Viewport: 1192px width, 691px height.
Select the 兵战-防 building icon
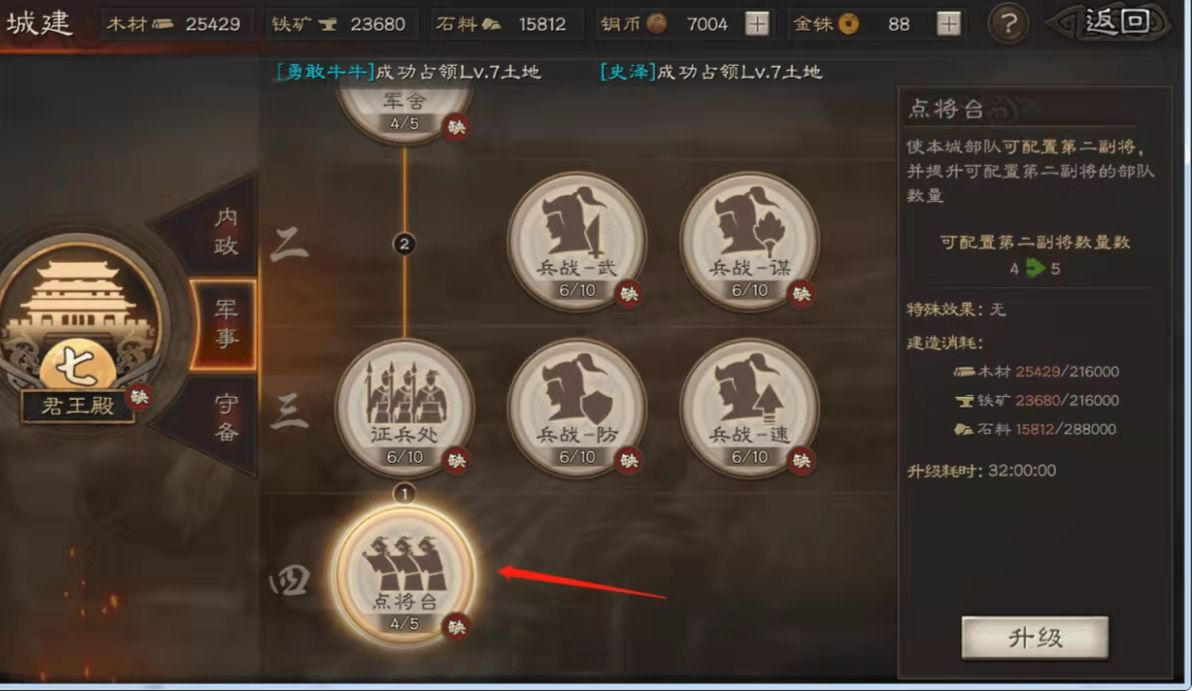(577, 408)
